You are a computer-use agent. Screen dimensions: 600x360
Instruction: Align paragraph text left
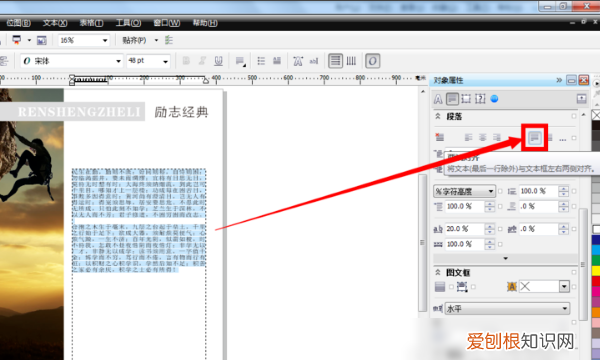coord(468,137)
